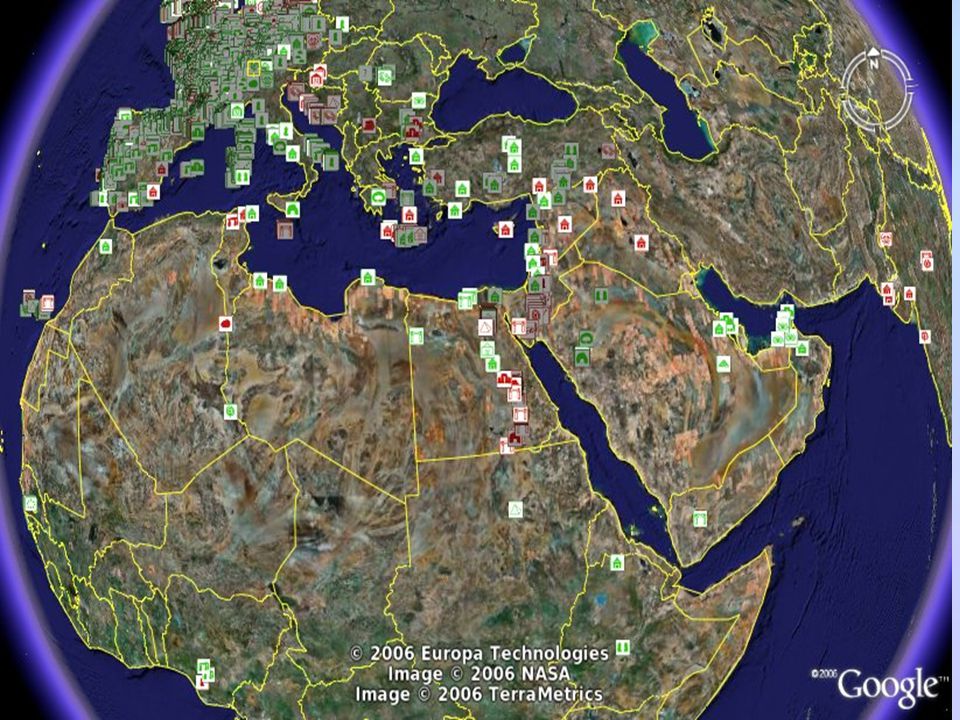Click the green house in the northern Aegean
This screenshot has height=720, width=960.
click(416, 156)
